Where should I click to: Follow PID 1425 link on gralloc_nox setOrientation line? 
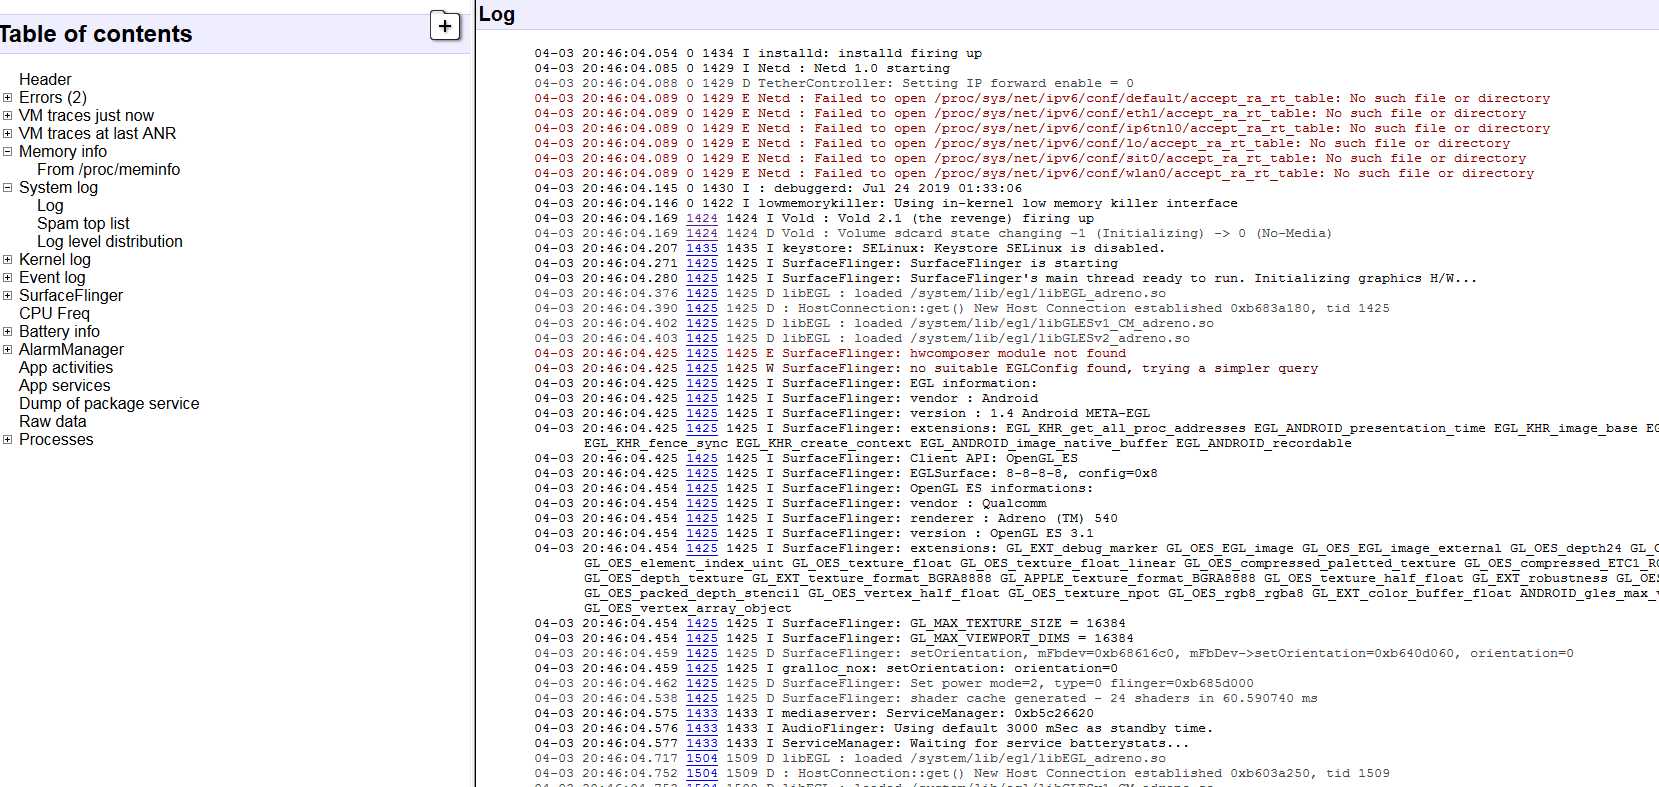[702, 668]
